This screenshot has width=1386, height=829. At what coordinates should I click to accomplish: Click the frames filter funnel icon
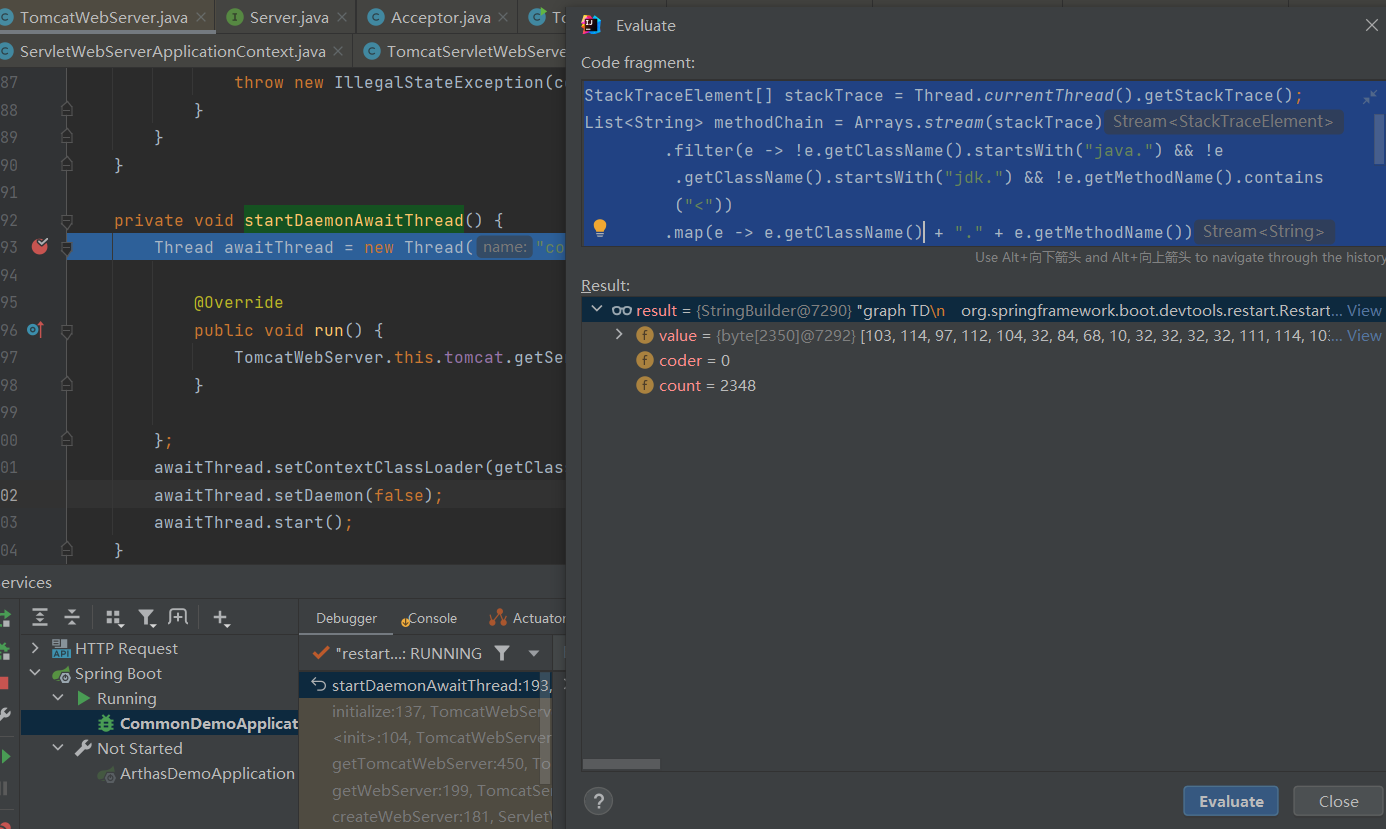[502, 653]
